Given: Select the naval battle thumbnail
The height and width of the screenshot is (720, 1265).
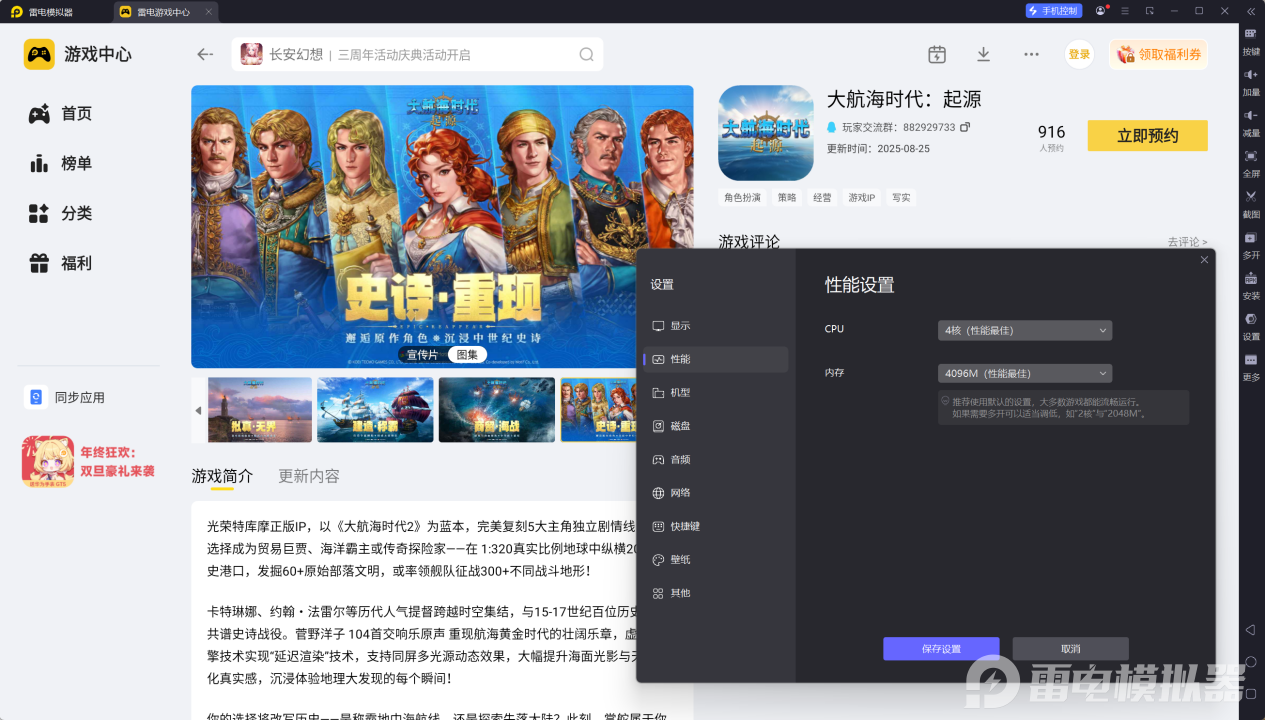Looking at the screenshot, I should click(x=497, y=410).
